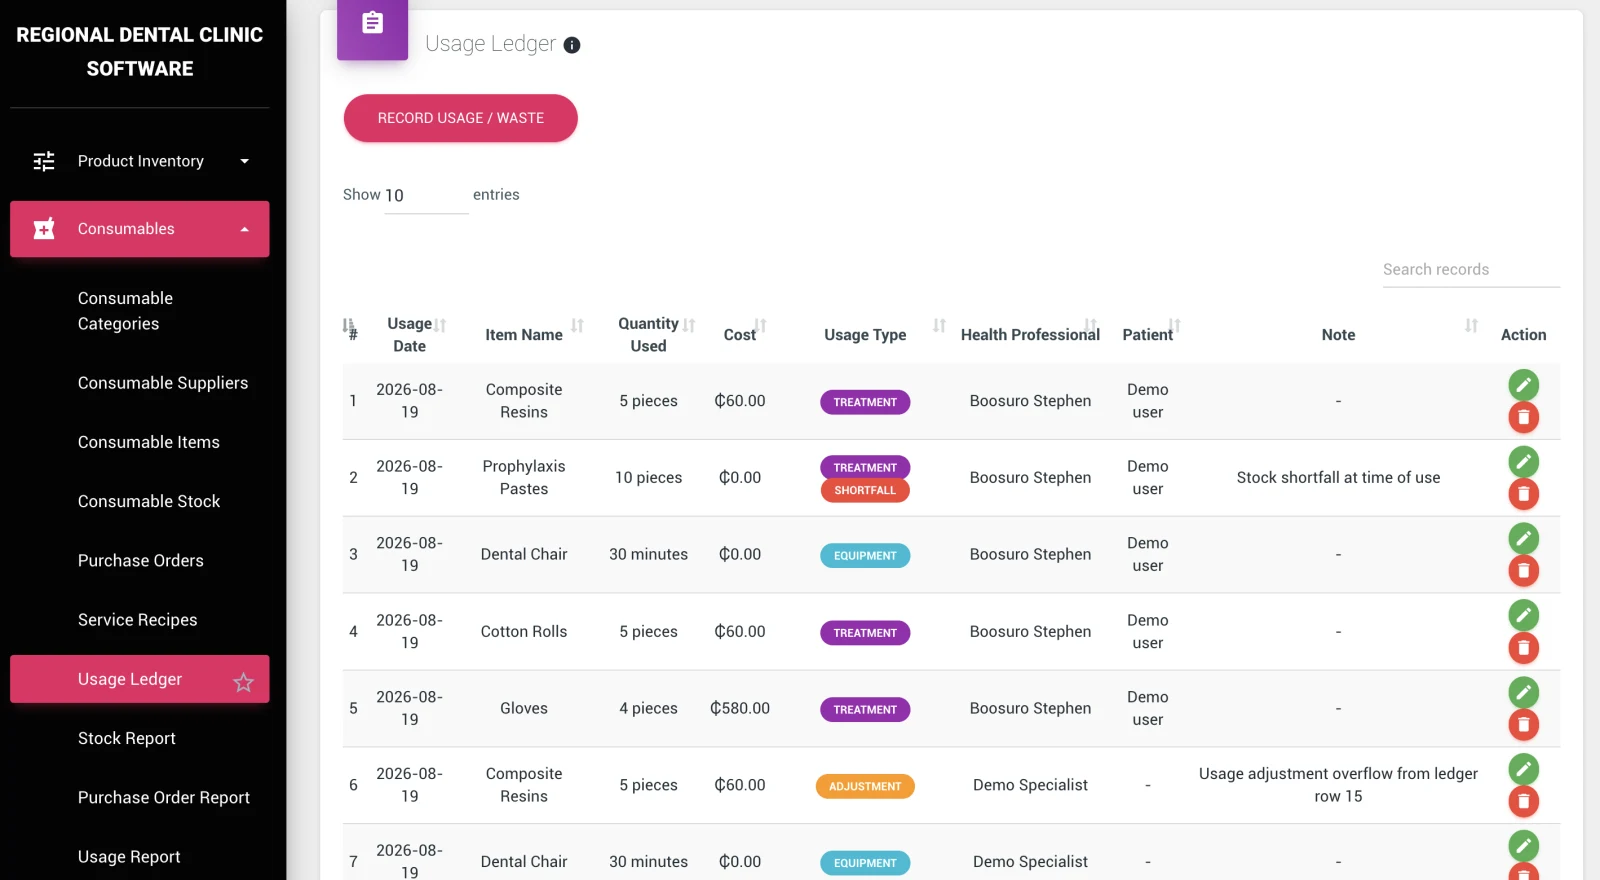This screenshot has height=880, width=1600.
Task: Sort table by Note column
Action: (1339, 335)
